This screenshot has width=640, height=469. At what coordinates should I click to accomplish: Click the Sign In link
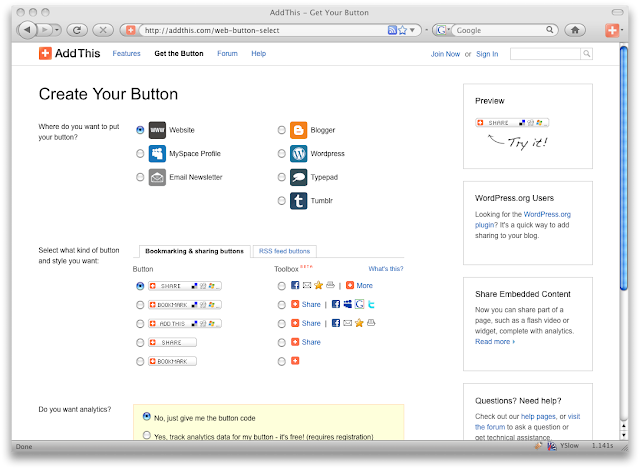487,53
